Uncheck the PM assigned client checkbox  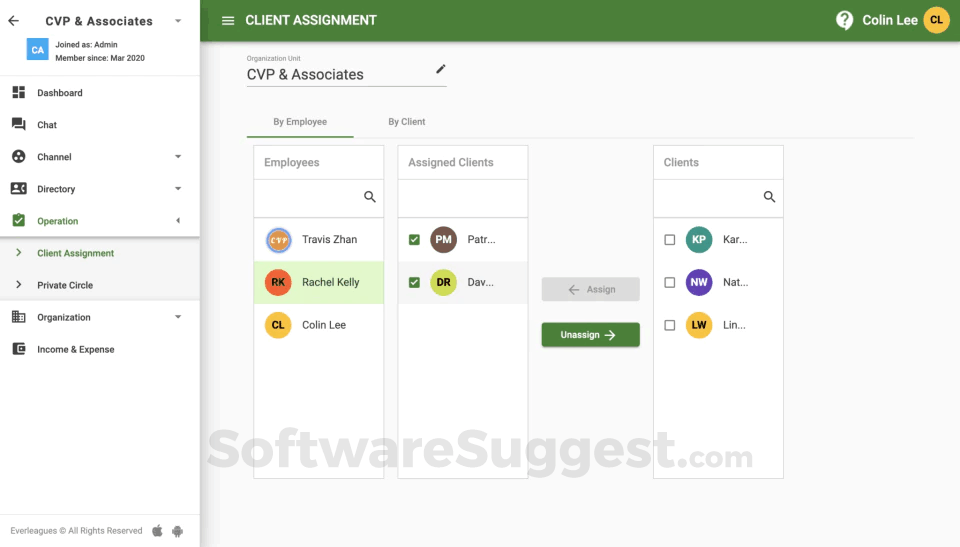point(414,240)
